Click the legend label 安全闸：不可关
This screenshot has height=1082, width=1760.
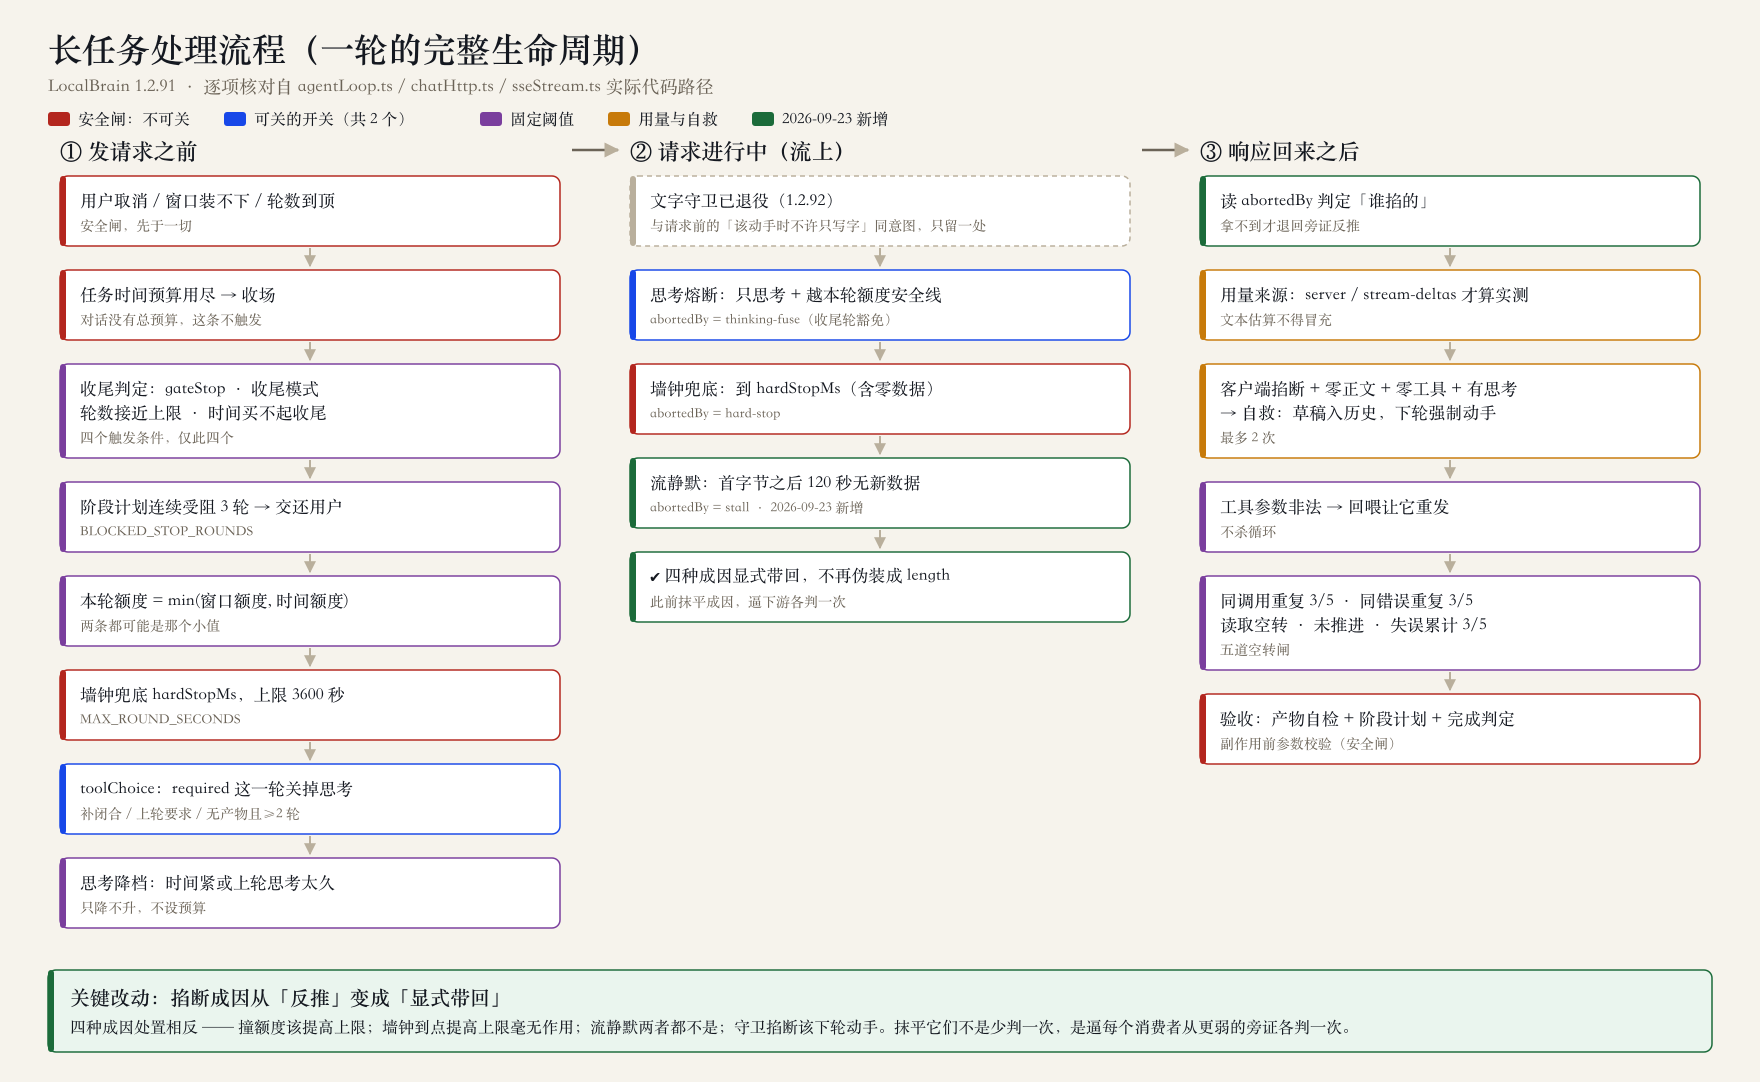(x=134, y=119)
